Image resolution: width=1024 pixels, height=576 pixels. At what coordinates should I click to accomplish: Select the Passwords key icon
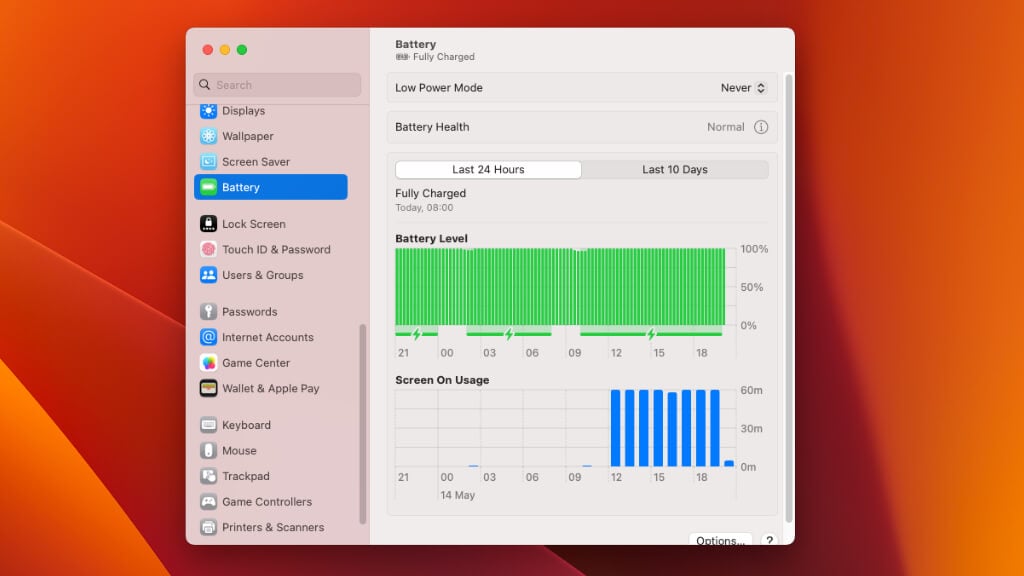tap(208, 312)
